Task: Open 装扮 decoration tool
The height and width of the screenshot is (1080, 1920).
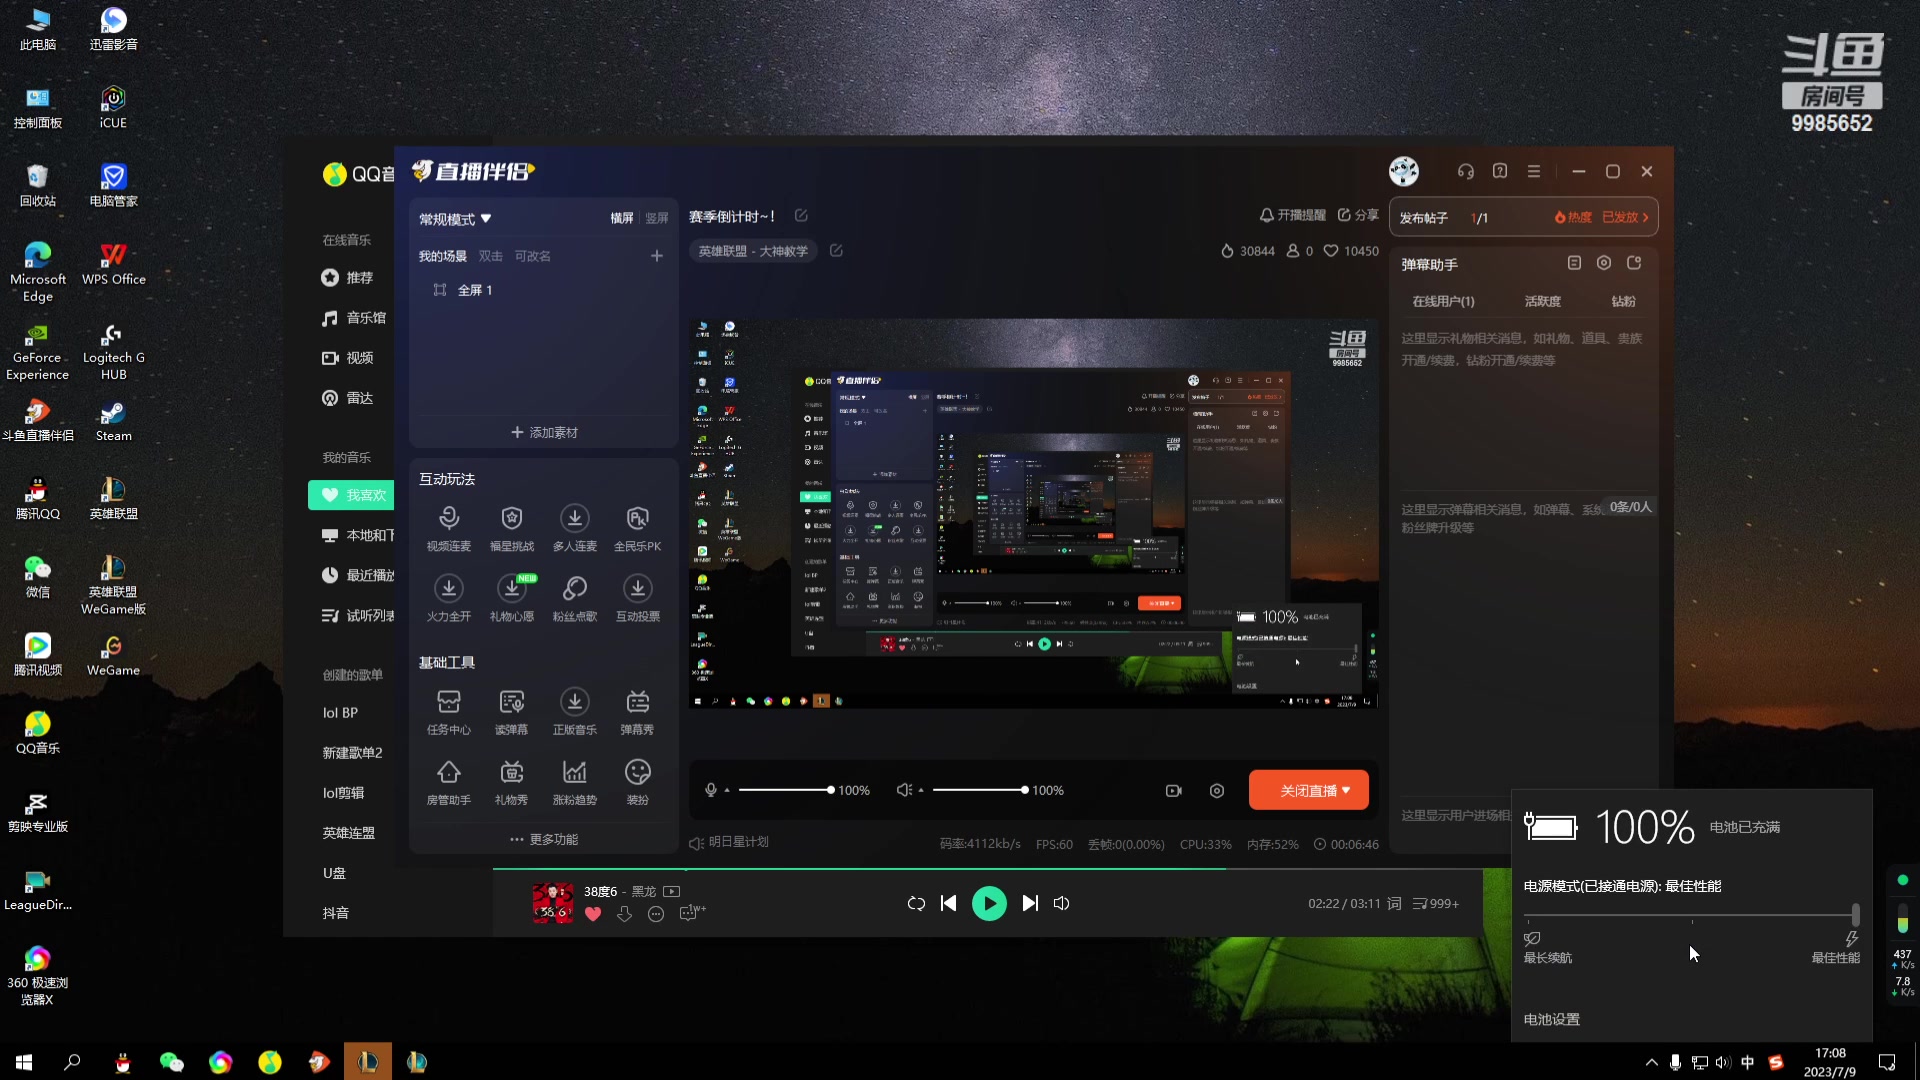Action: pyautogui.click(x=638, y=782)
